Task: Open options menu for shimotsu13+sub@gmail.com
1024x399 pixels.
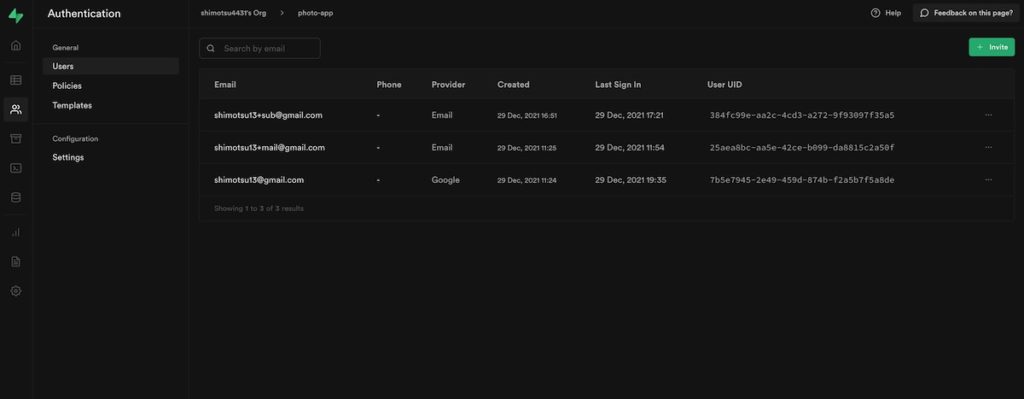Action: 988,115
